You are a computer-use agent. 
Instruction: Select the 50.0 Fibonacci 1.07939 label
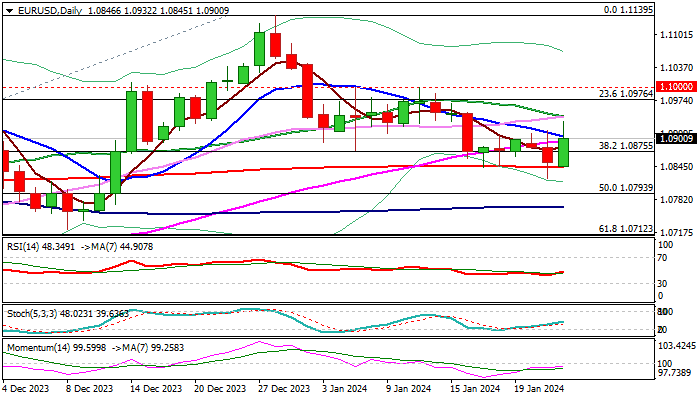click(625, 188)
